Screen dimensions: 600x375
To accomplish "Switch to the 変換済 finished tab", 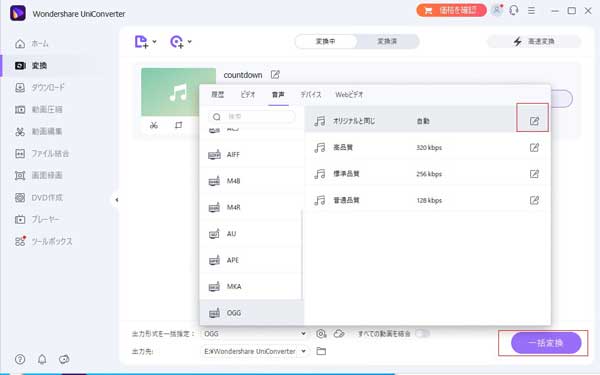I will (x=387, y=41).
